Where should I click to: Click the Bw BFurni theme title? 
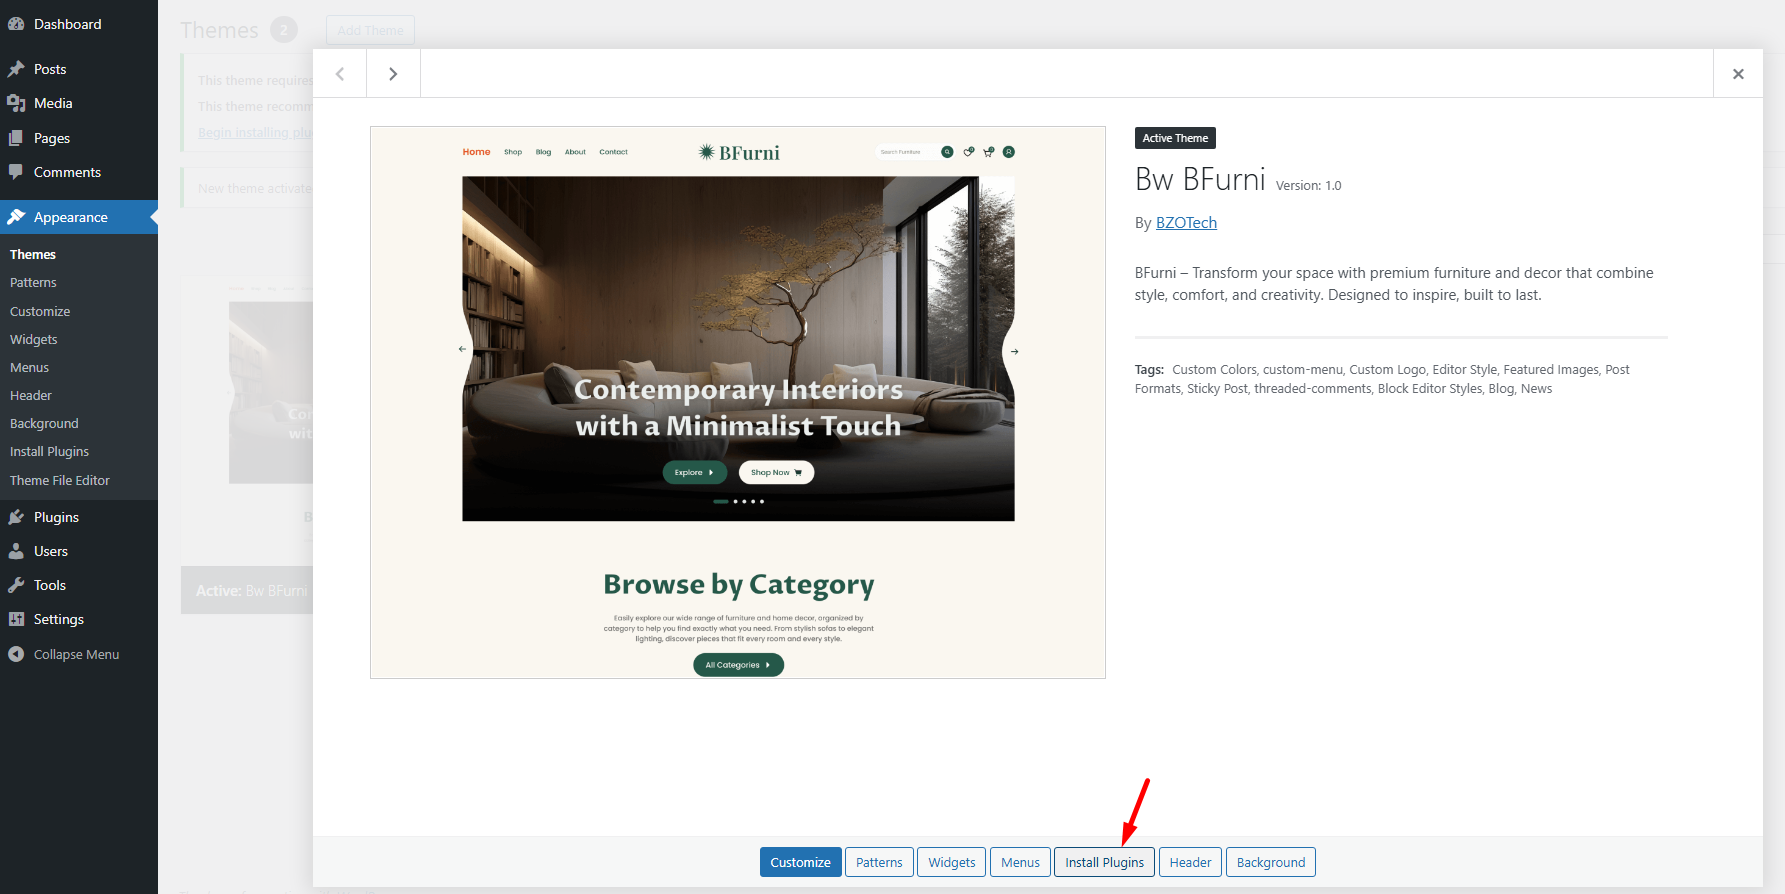[1200, 179]
